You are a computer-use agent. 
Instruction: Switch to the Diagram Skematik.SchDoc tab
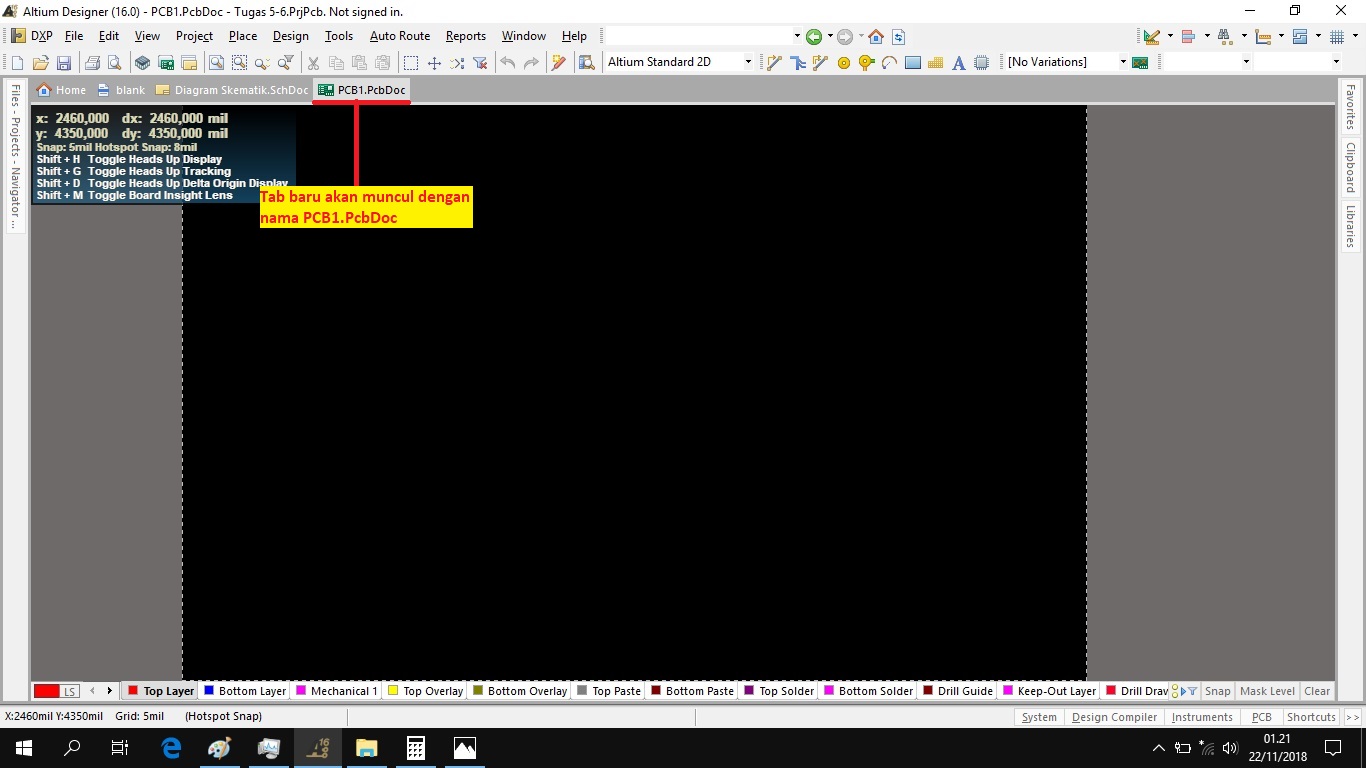point(231,90)
